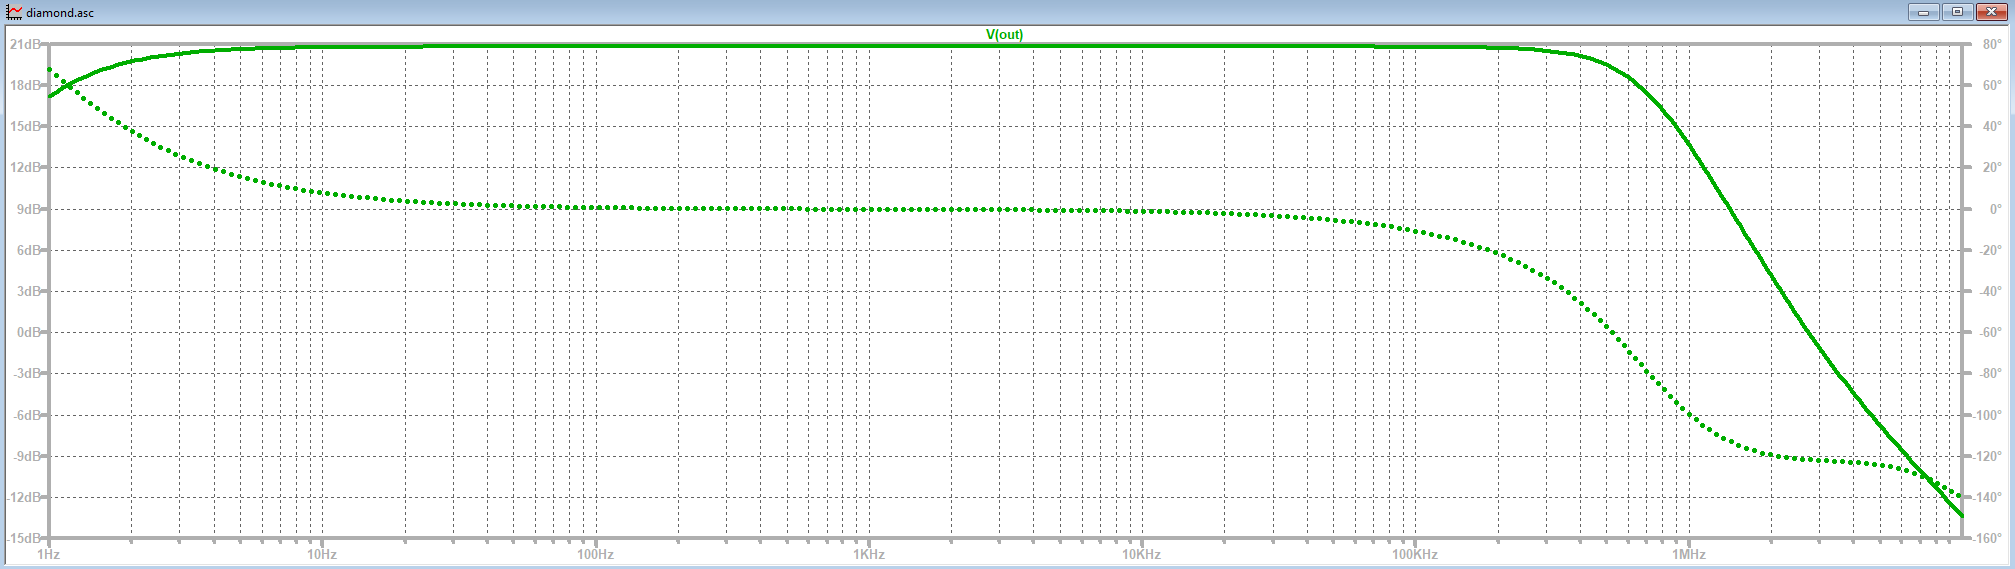Click the 10KHz frequency axis label
Screen dimensions: 2015x569
1141,554
